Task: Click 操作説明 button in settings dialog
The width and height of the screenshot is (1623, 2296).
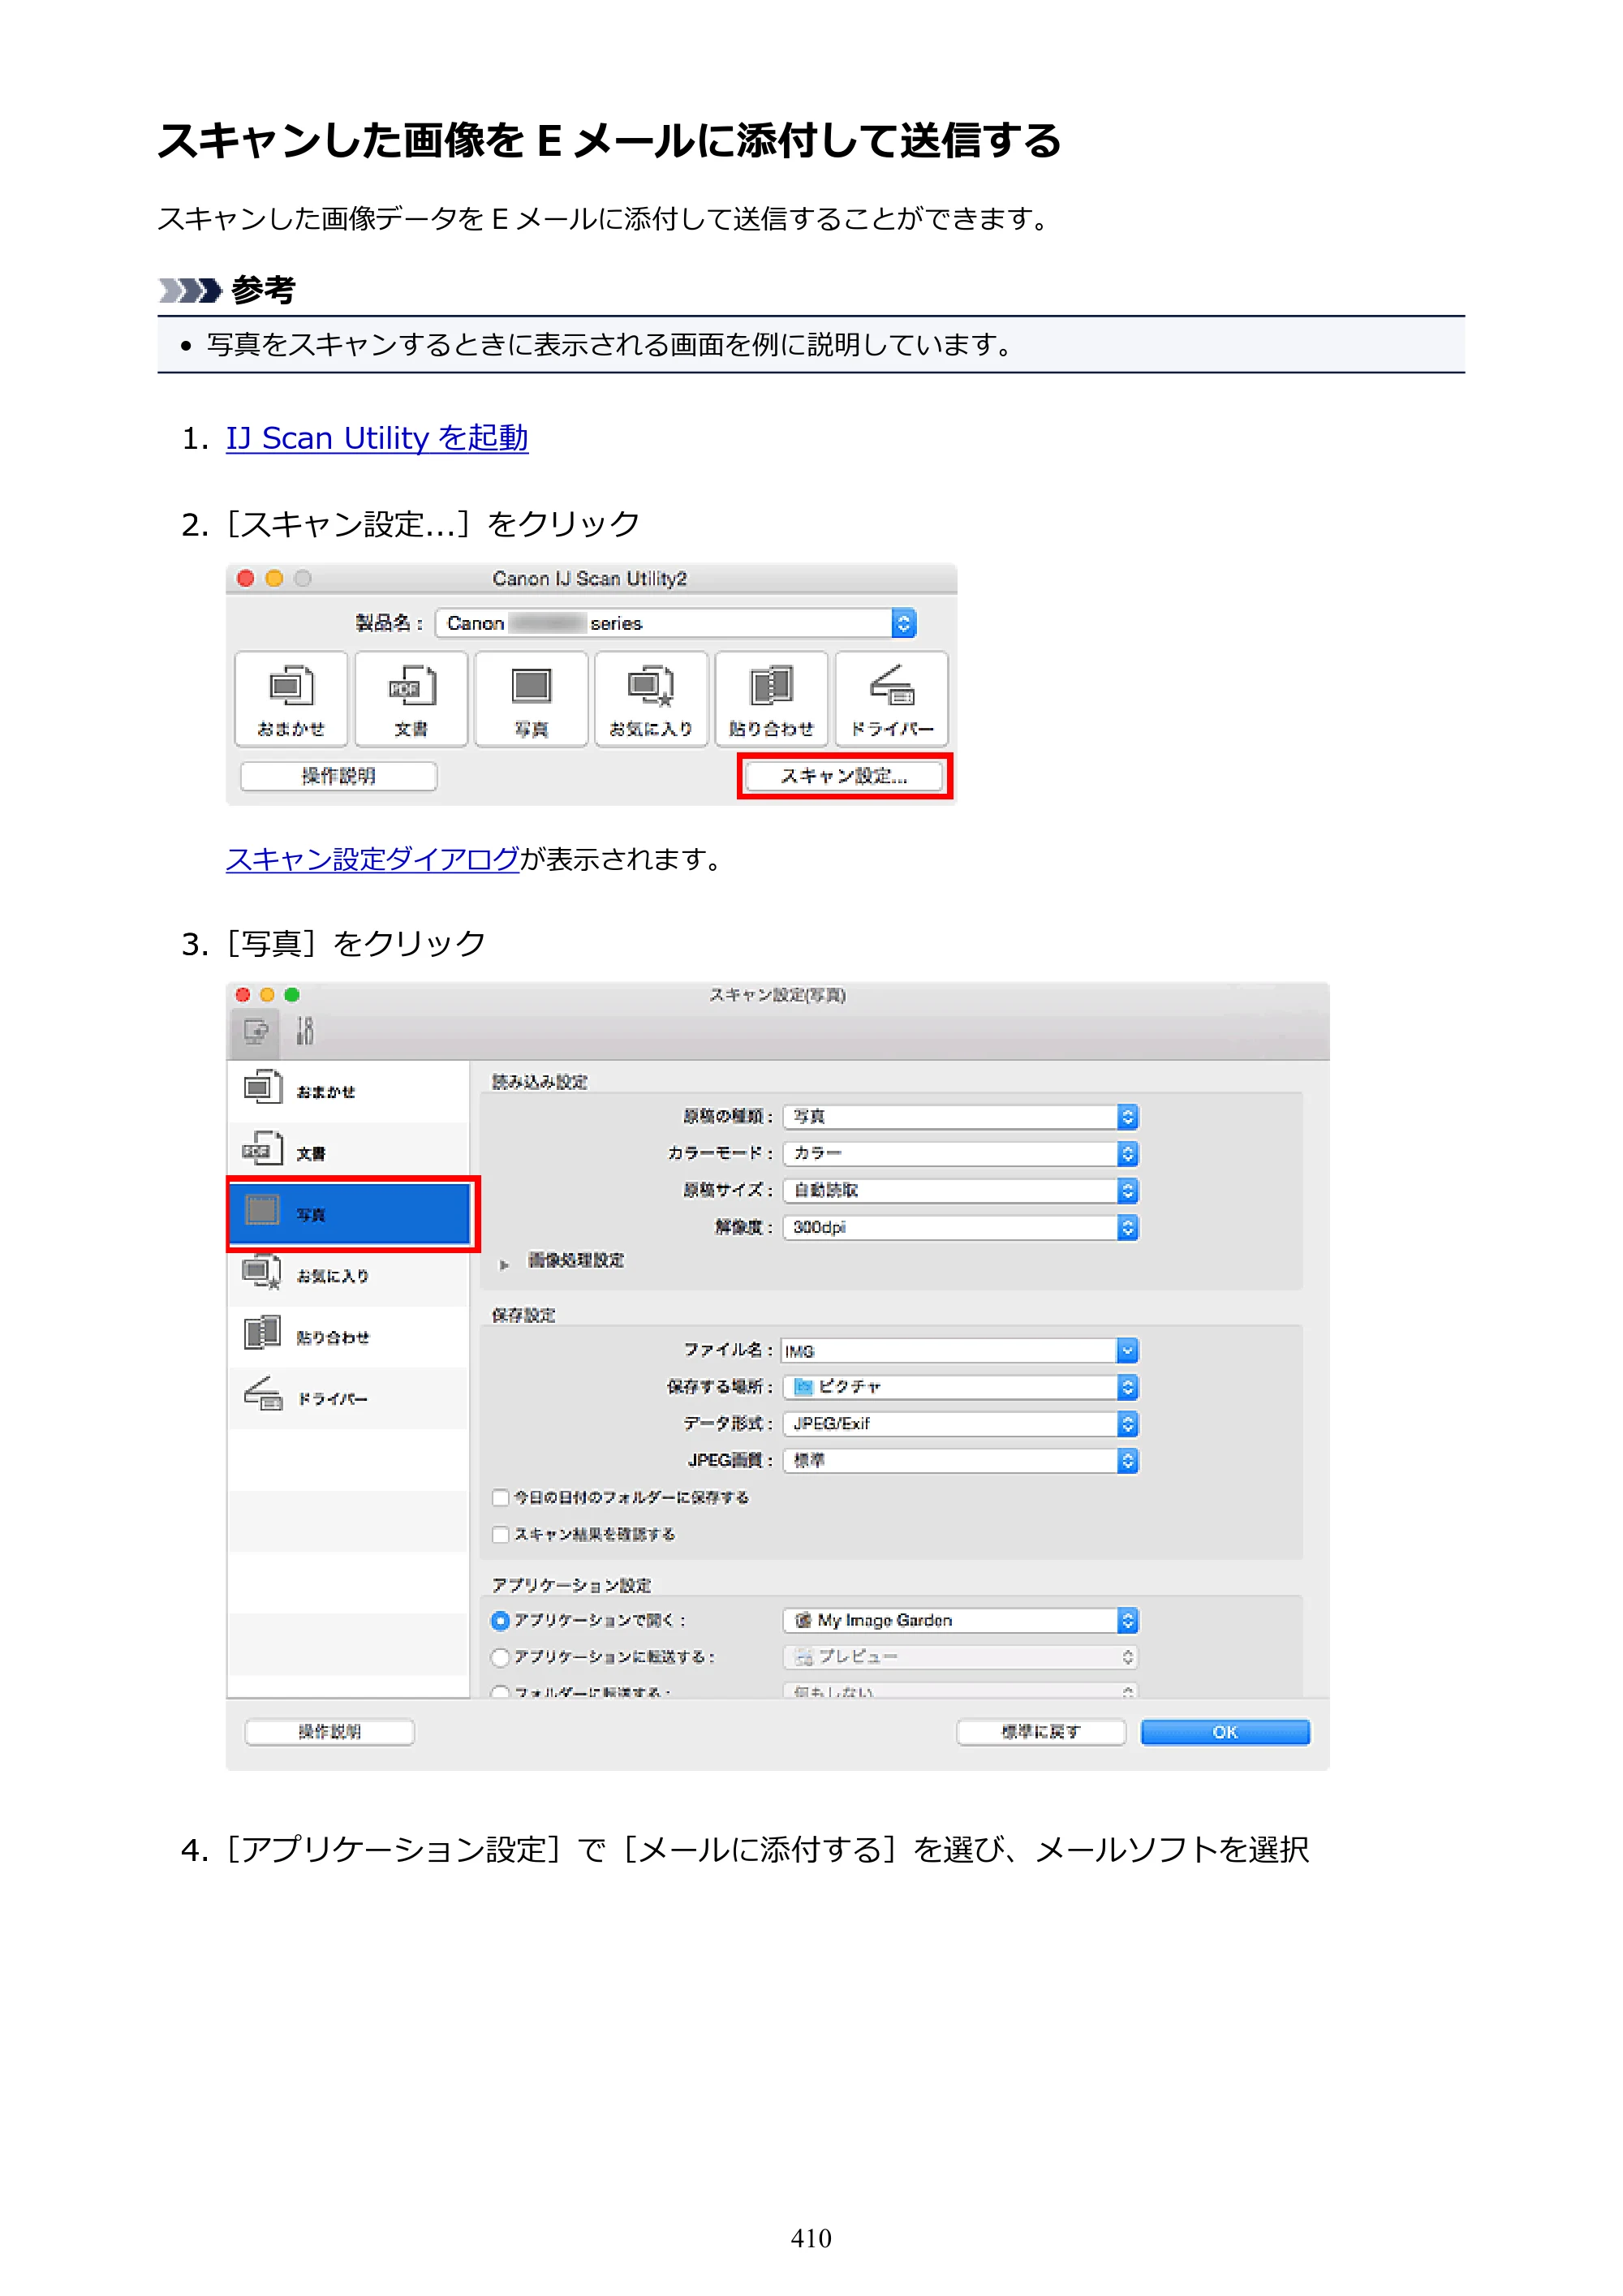Action: 330,1732
